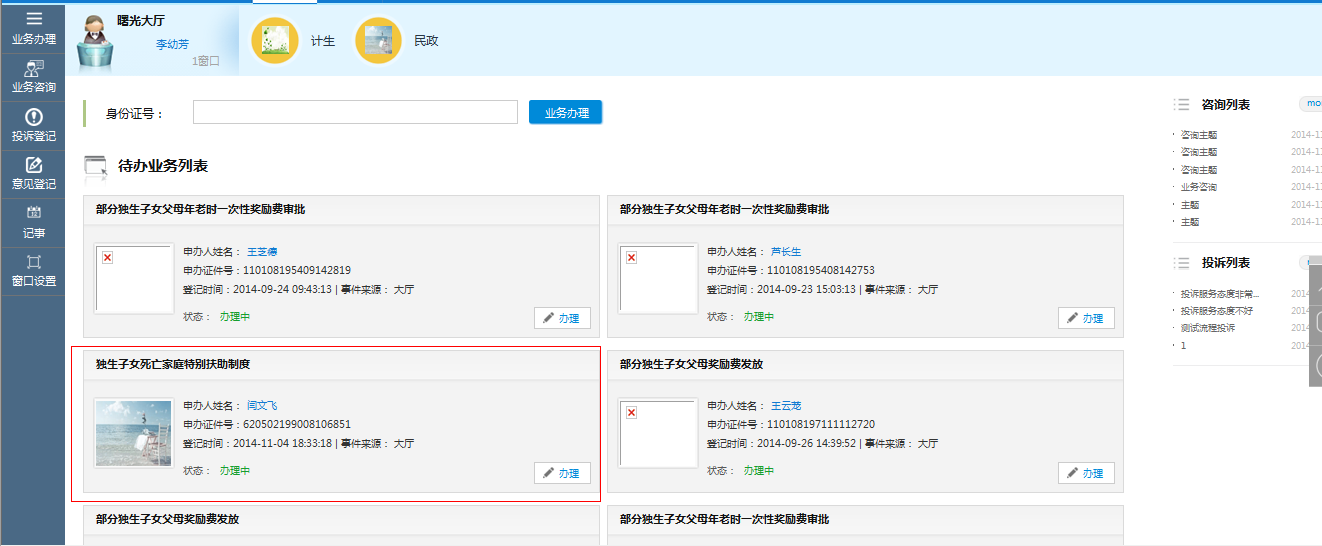Select the 计生 department icon

pyautogui.click(x=275, y=41)
